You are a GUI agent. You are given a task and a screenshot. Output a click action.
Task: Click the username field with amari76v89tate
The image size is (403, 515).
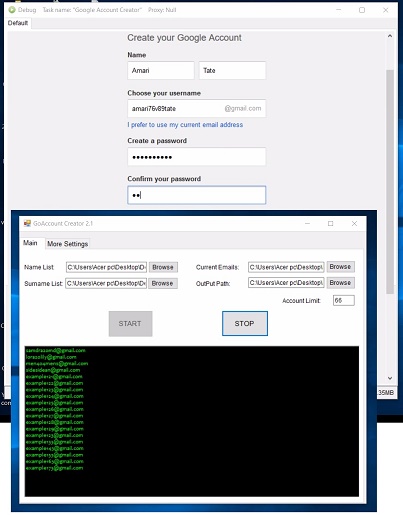[x=197, y=108]
